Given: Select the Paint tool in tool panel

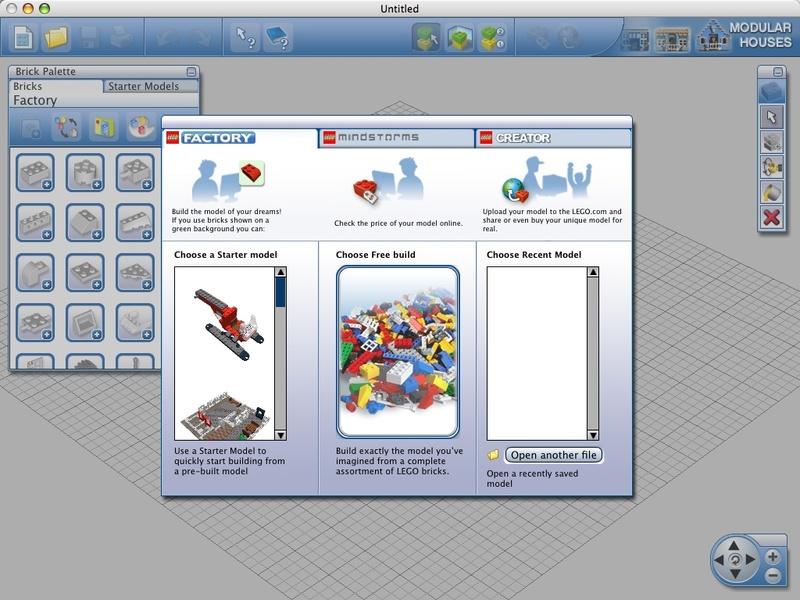Looking at the screenshot, I should click(771, 192).
